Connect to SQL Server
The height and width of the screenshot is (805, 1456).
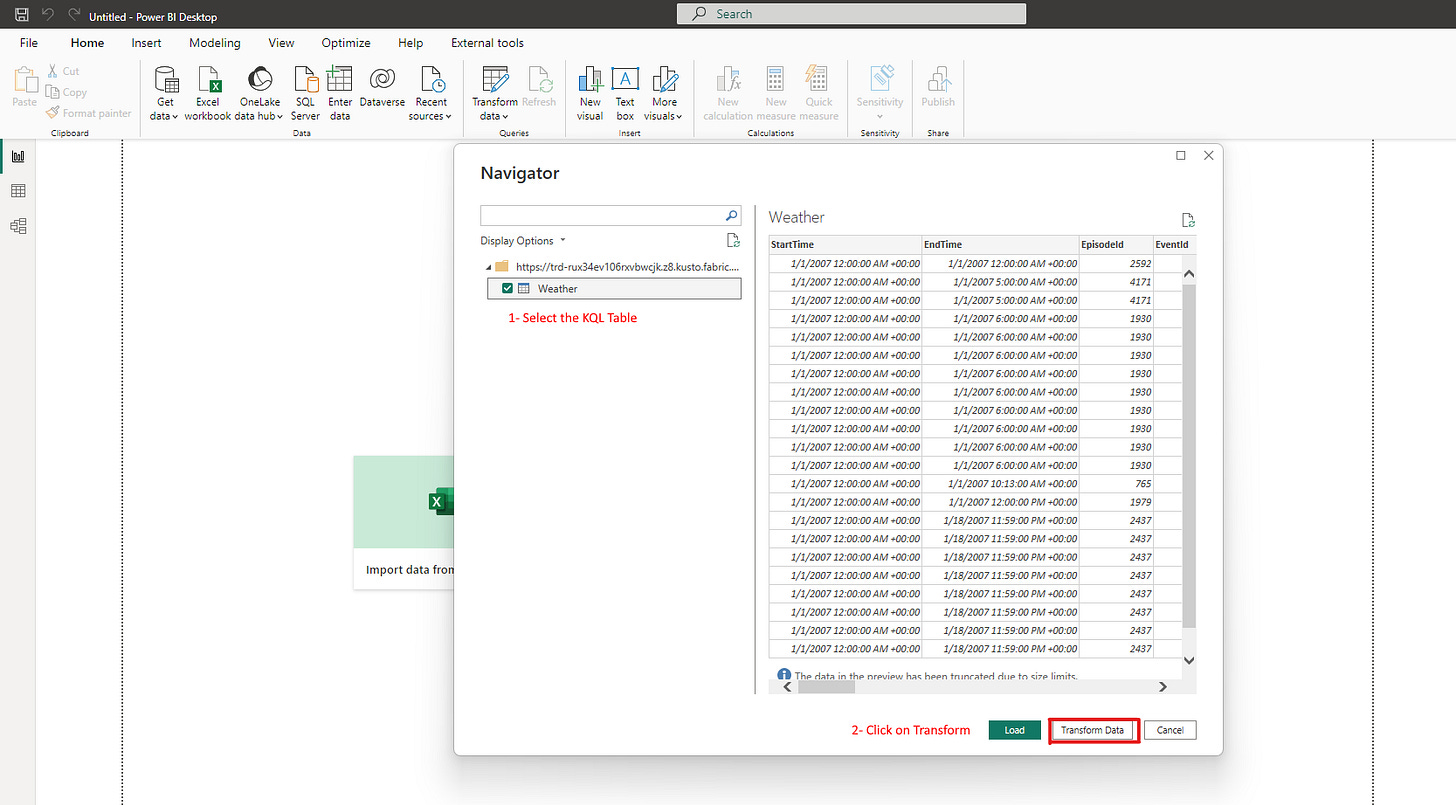click(305, 92)
